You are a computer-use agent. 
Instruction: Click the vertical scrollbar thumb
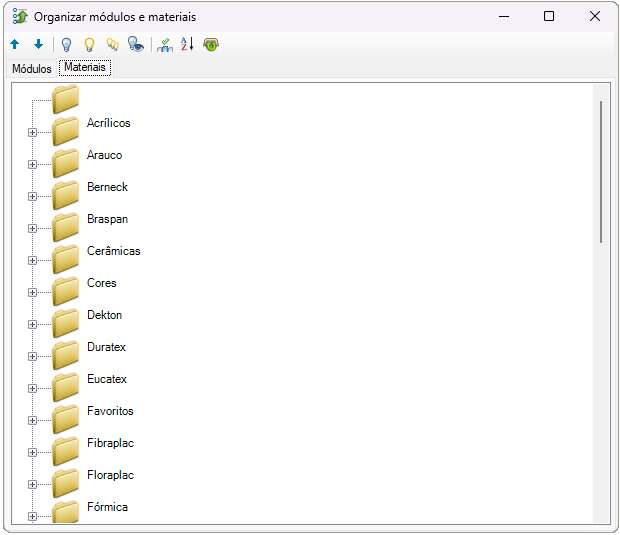click(x=601, y=172)
